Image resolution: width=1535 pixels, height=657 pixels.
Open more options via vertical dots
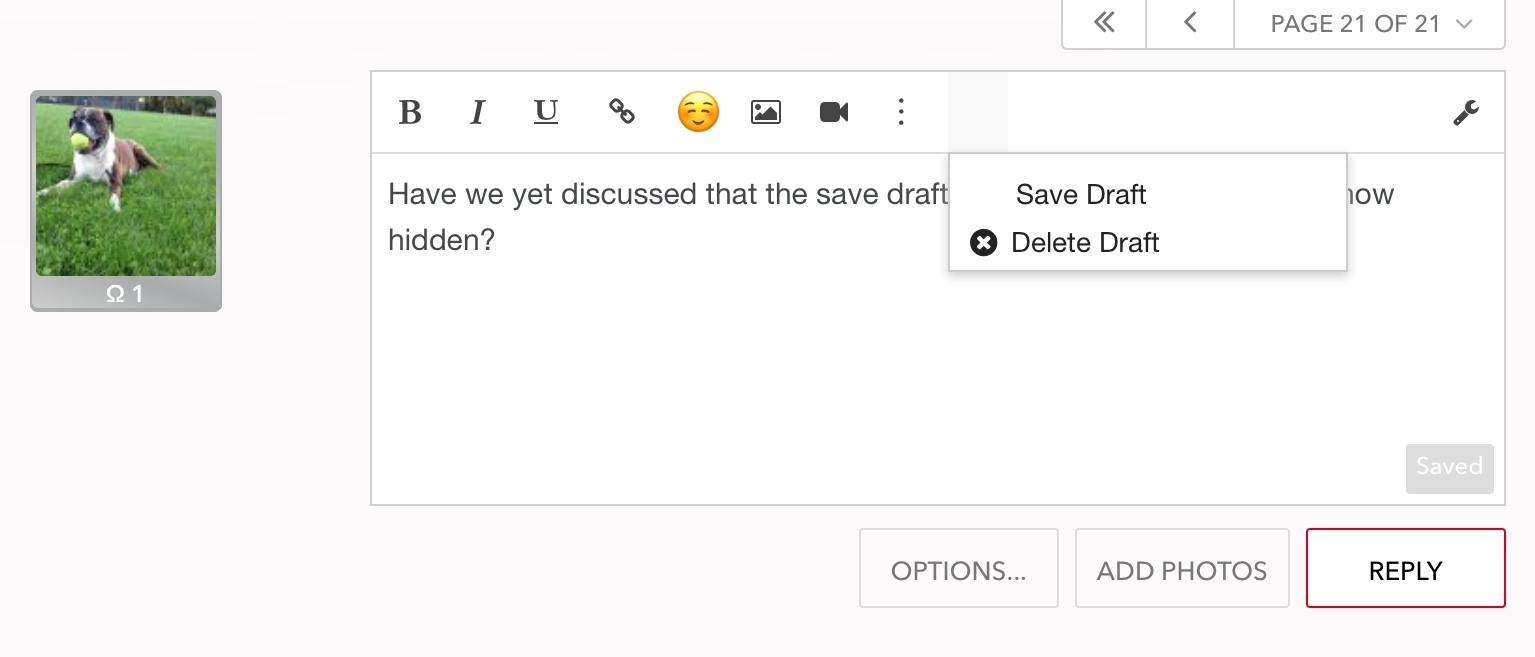(x=901, y=112)
